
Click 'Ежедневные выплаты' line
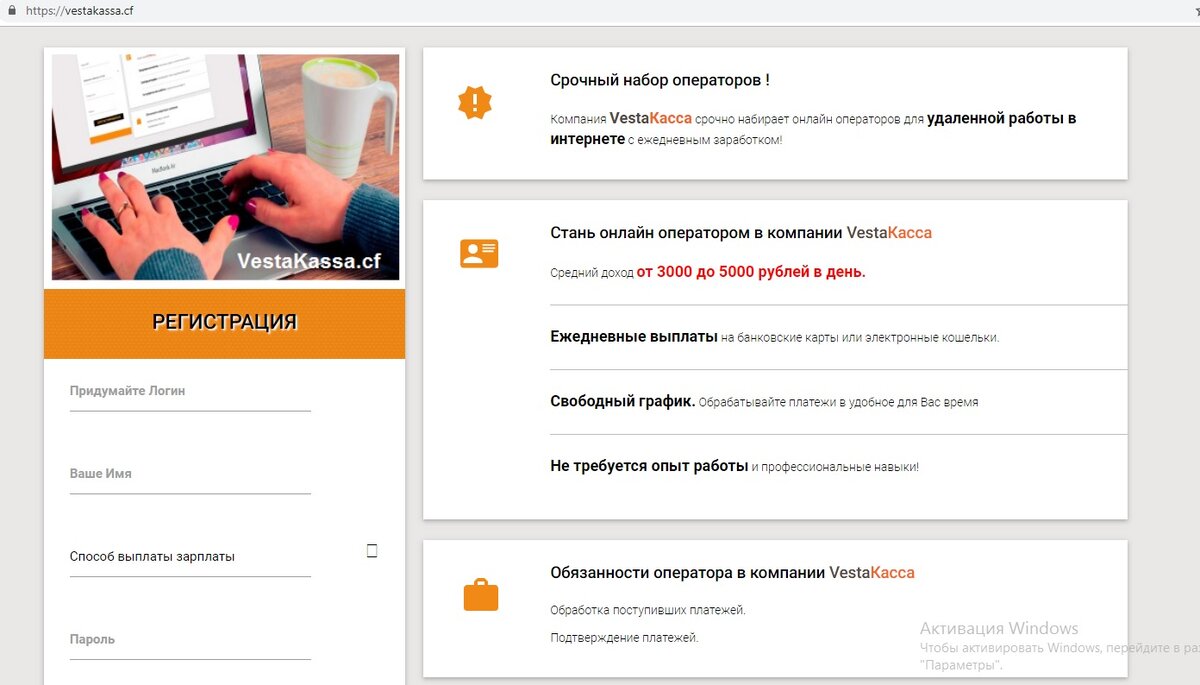coord(774,337)
